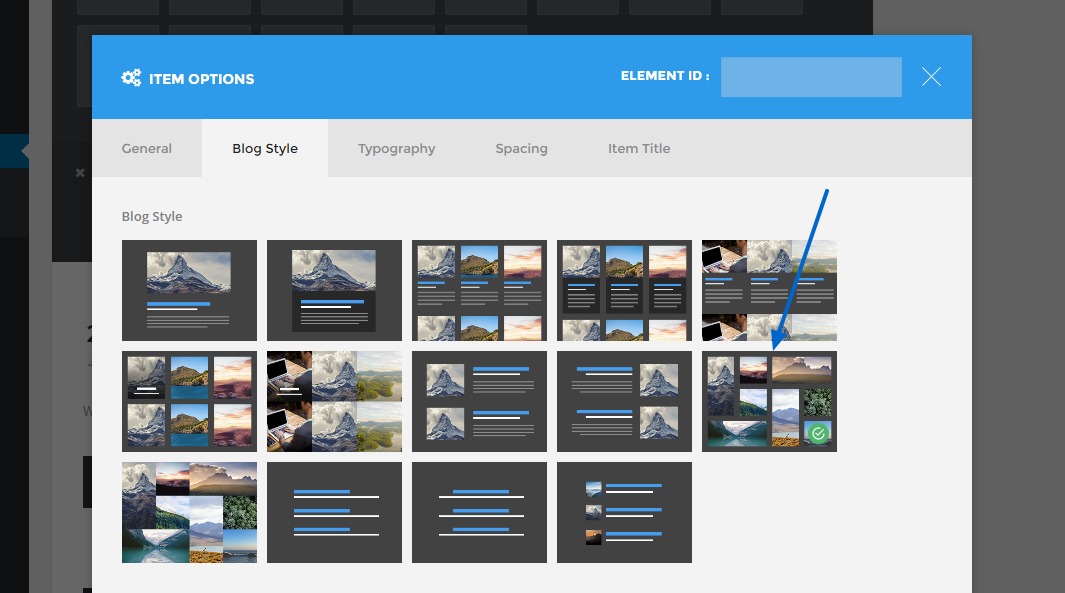Select three-column grid with dark text boxes

tap(624, 290)
